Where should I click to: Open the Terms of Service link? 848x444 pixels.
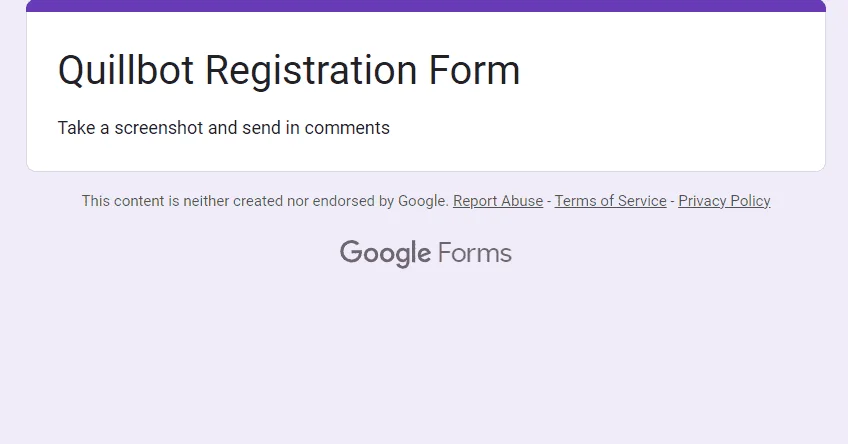[x=610, y=201]
